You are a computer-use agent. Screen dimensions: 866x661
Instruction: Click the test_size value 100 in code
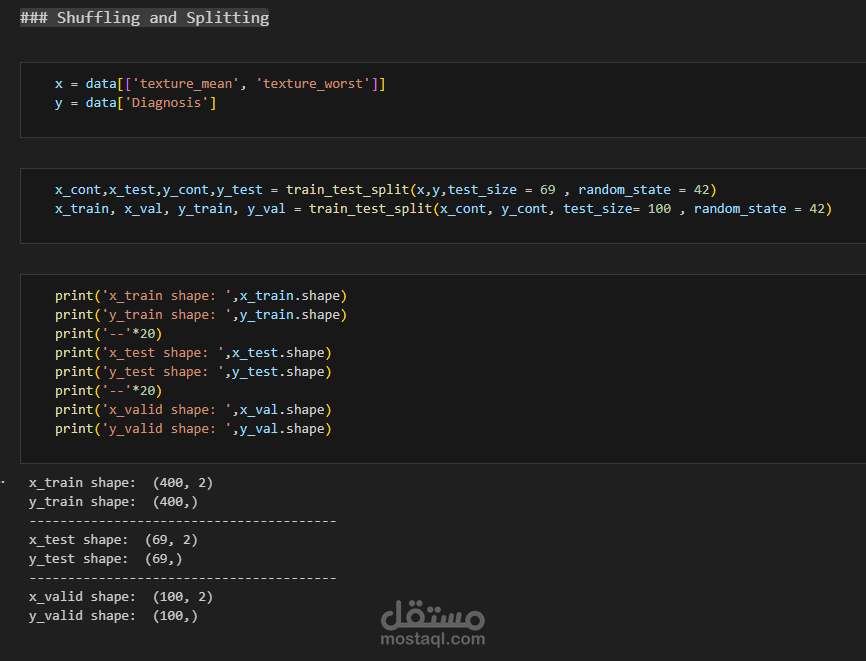[x=658, y=208]
